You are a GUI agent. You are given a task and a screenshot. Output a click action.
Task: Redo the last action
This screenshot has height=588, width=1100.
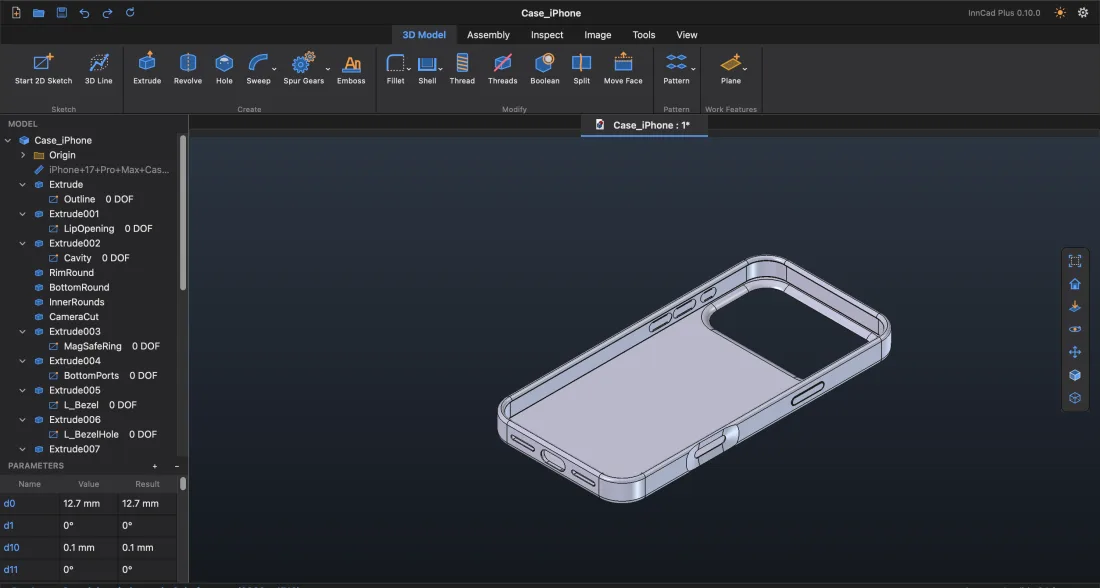[107, 13]
